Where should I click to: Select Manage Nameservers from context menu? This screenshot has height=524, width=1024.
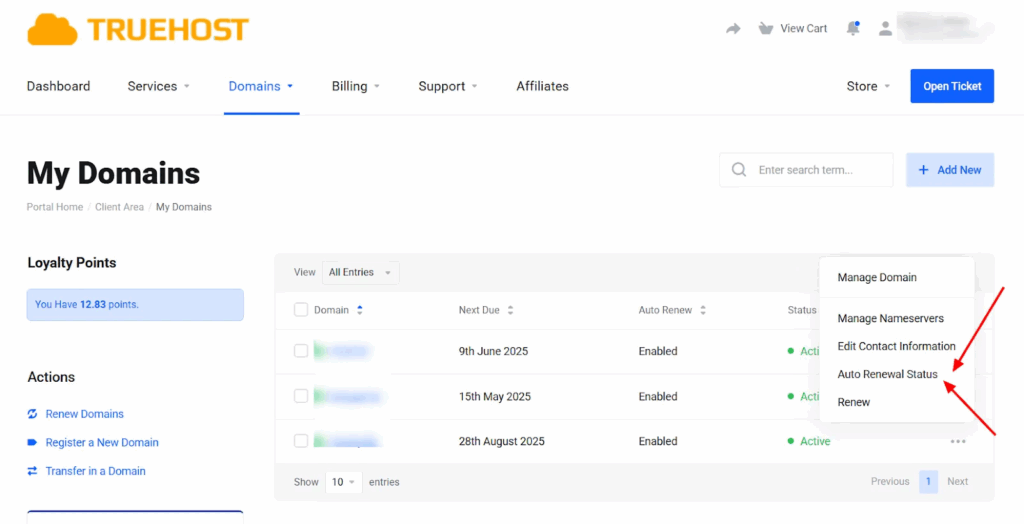[890, 318]
